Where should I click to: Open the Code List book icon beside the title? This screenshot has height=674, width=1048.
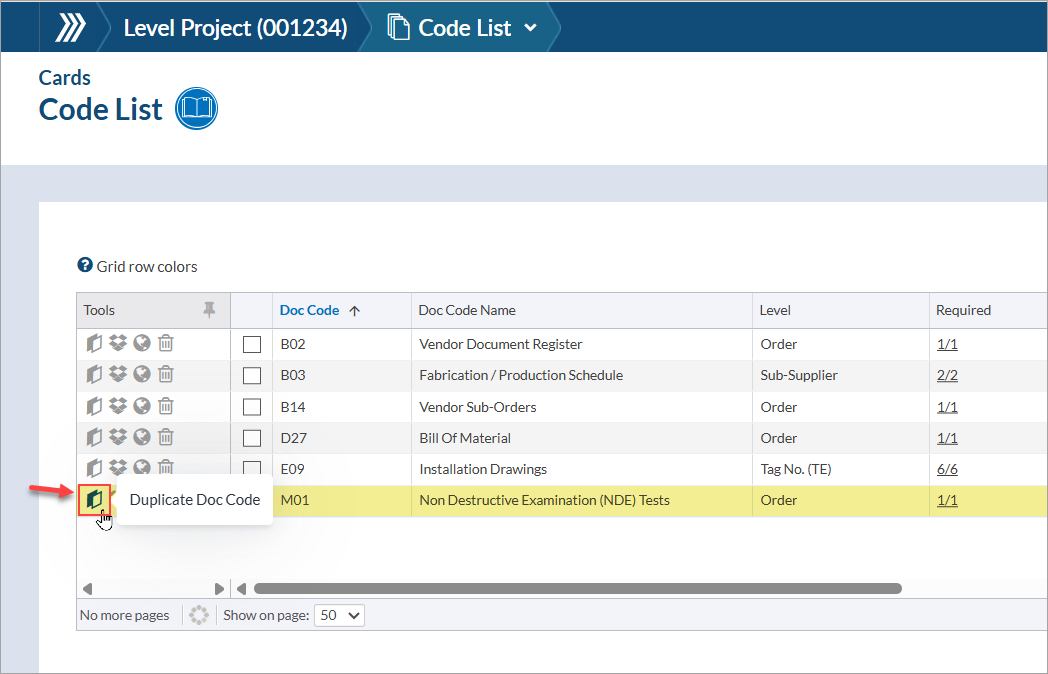click(x=196, y=109)
